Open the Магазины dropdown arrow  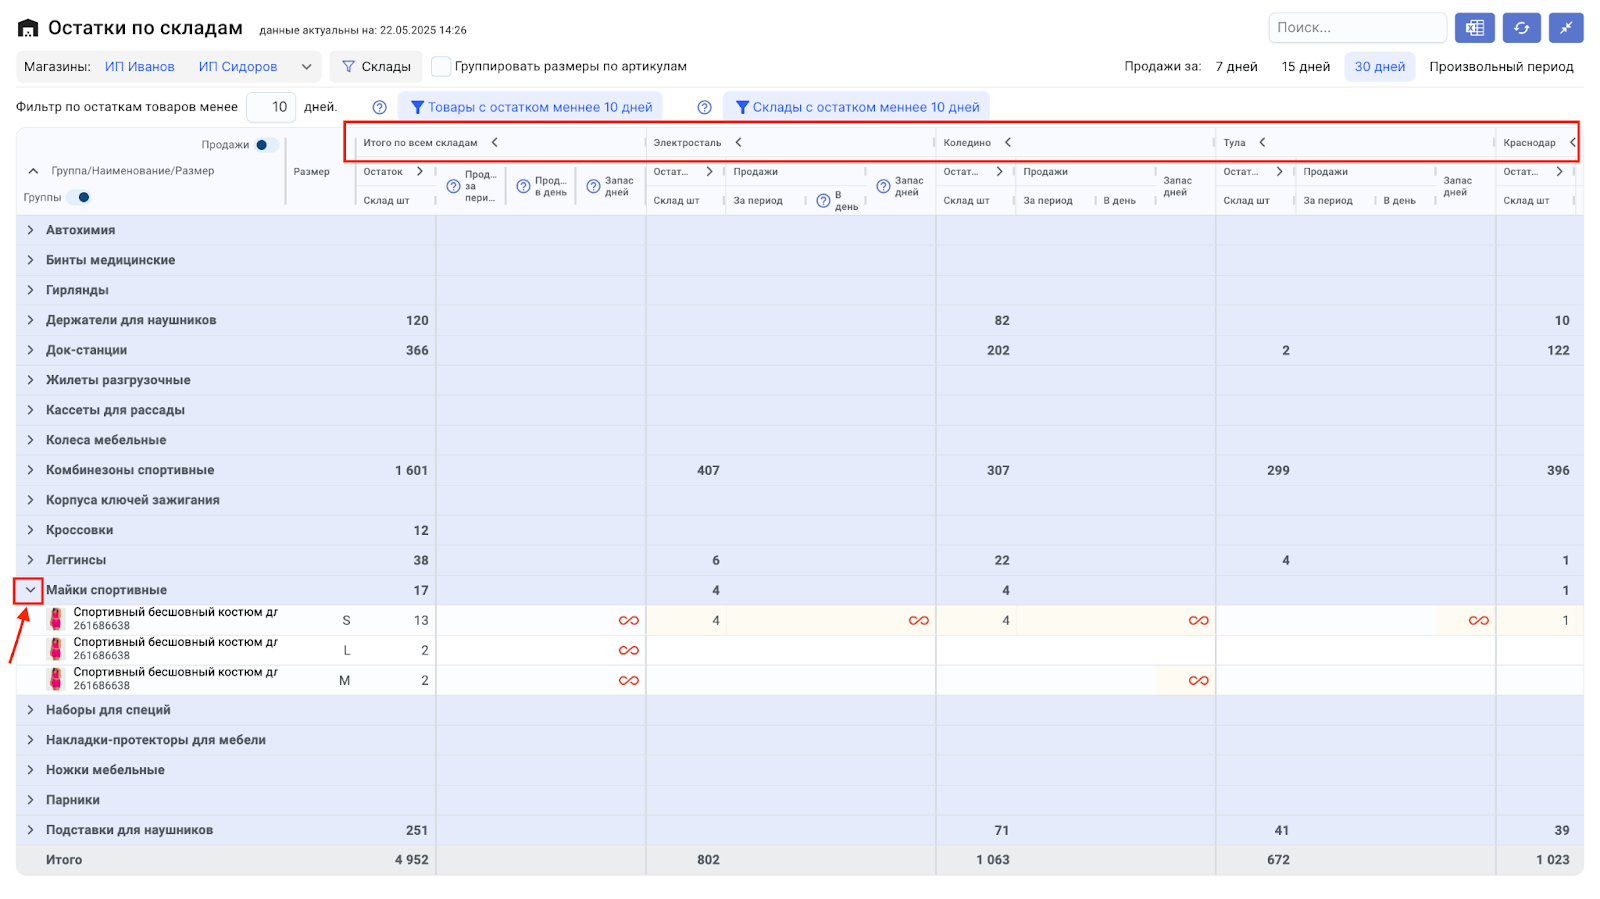coord(306,67)
